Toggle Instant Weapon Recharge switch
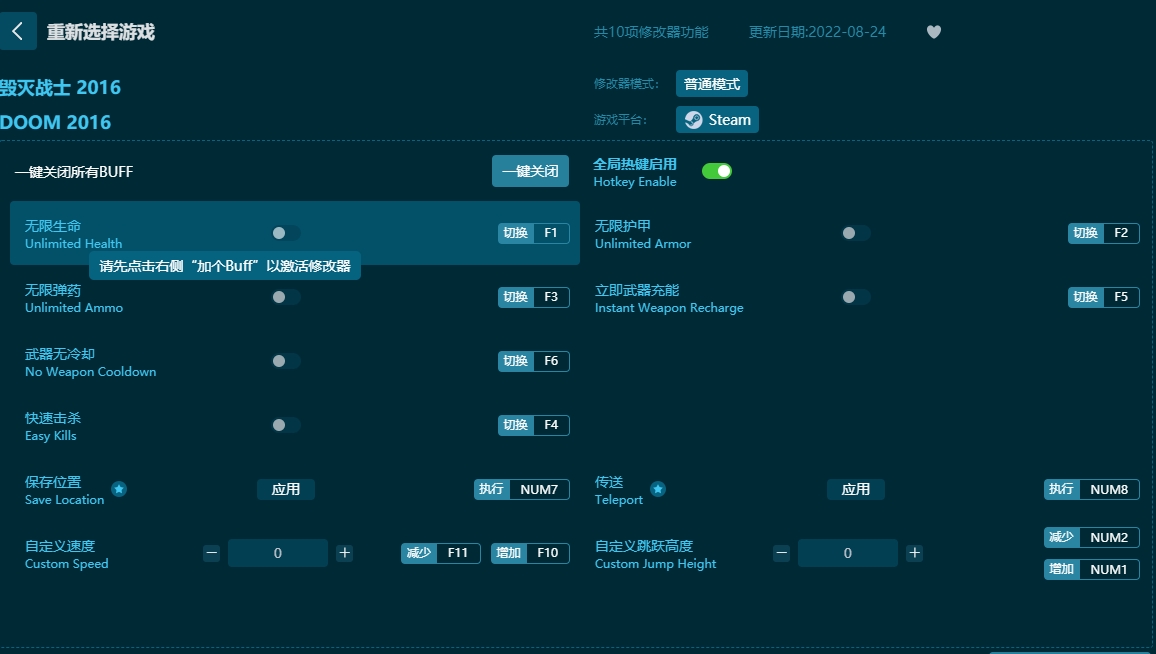This screenshot has width=1156, height=654. [x=856, y=297]
